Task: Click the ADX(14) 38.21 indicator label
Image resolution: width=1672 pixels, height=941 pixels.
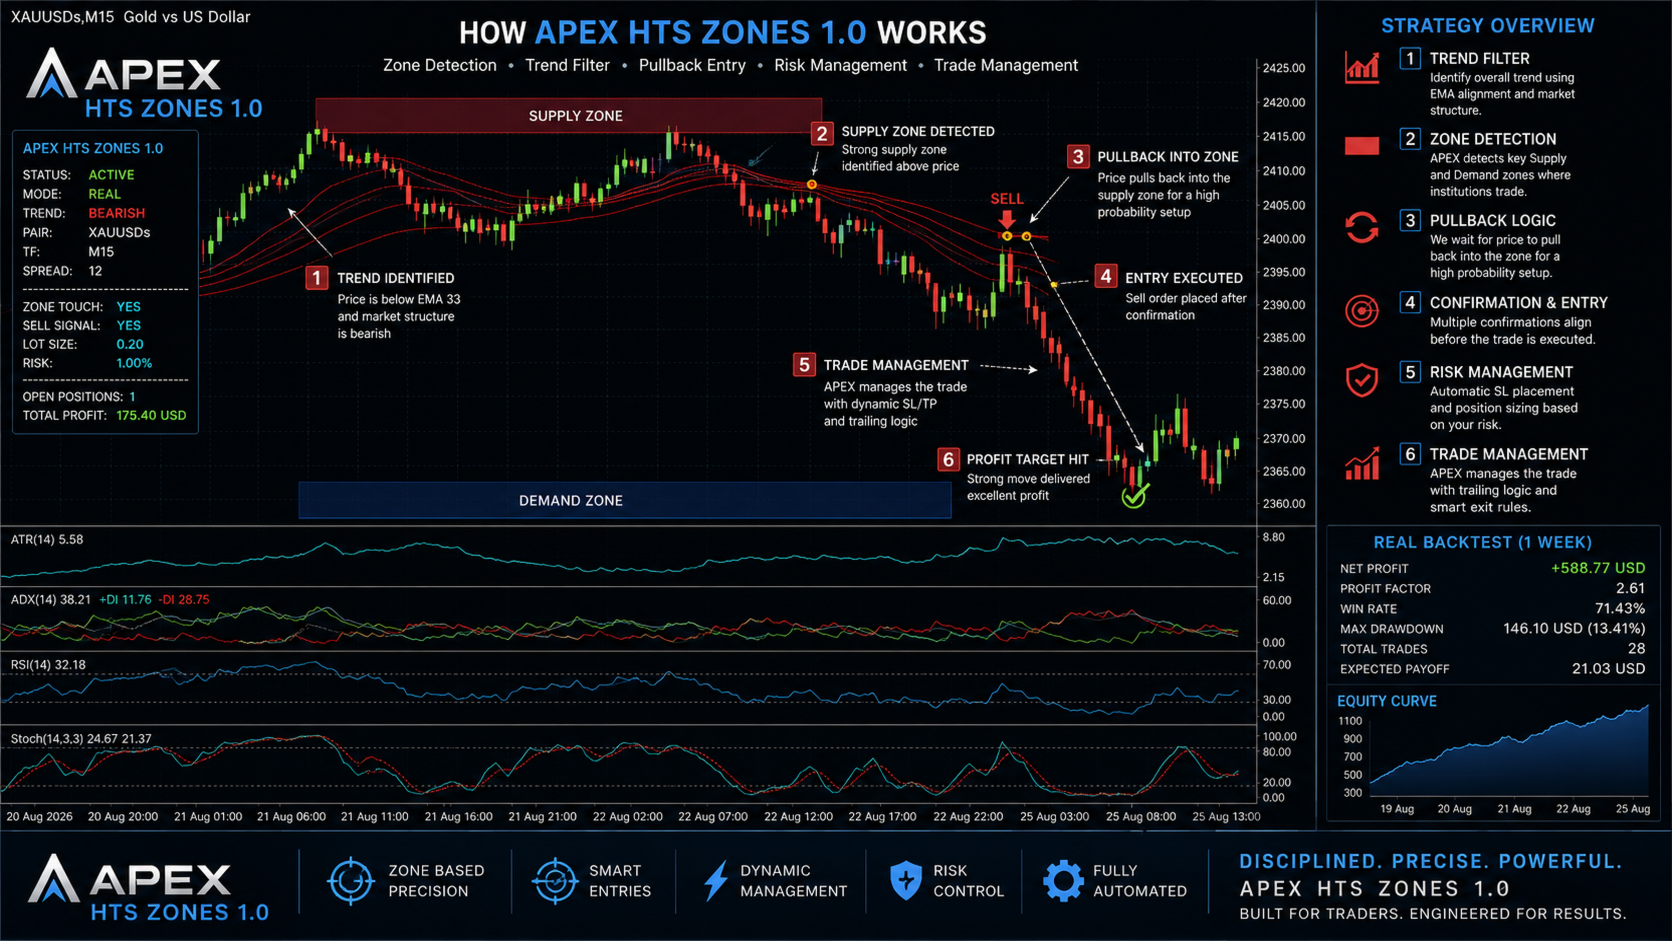Action: [x=51, y=600]
